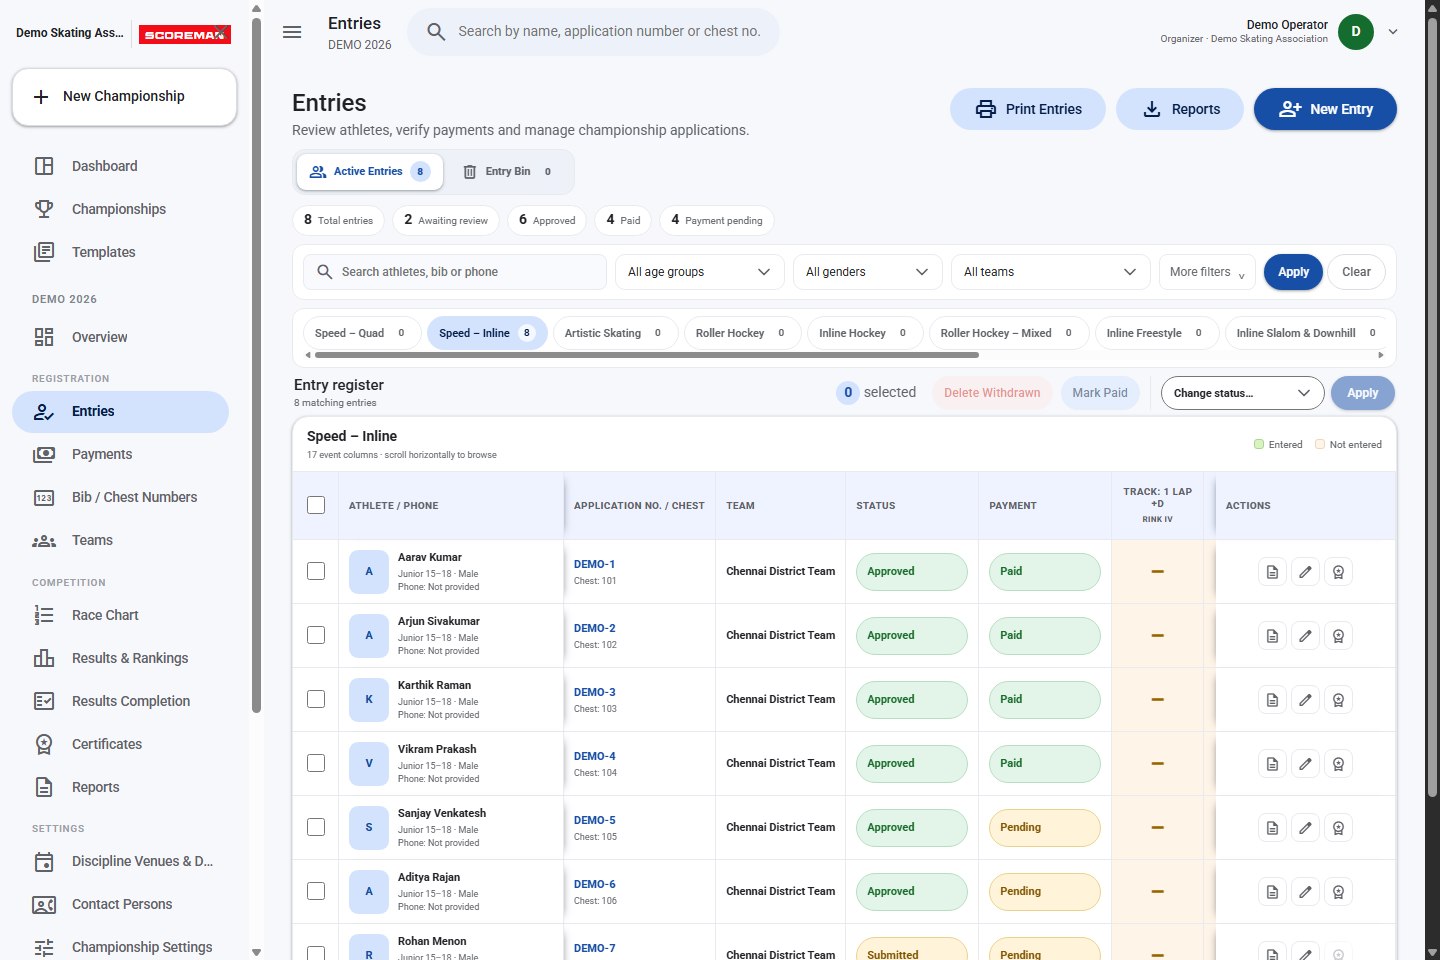Focus the Search athletes, bib or phone field
The width and height of the screenshot is (1440, 960).
pos(455,272)
